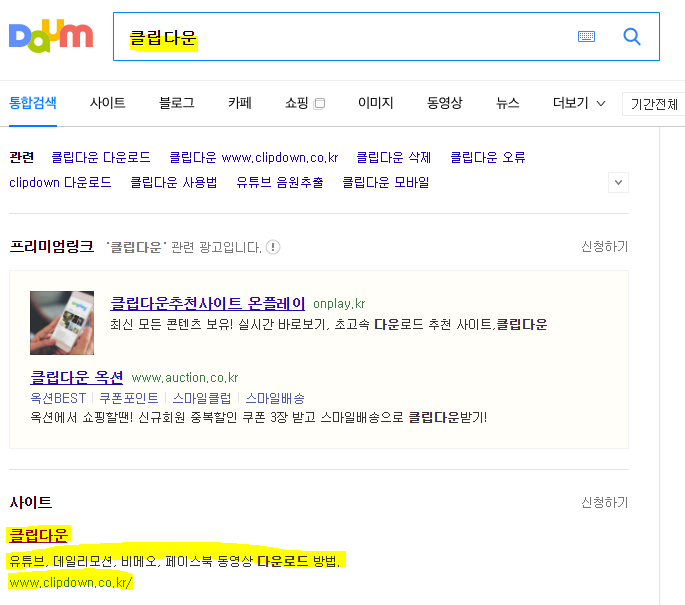Click related search 클립다운 www.clipdown.co.kr

click(254, 157)
